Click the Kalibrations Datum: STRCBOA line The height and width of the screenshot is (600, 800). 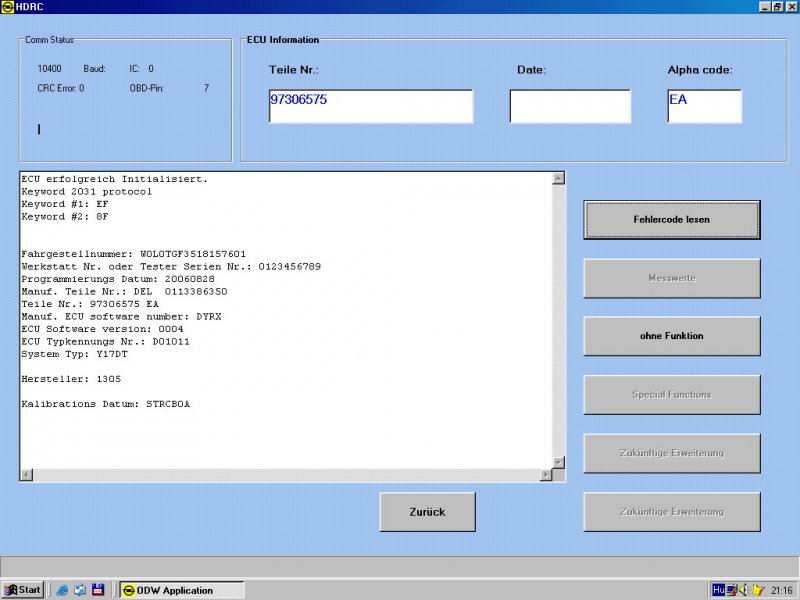click(106, 404)
